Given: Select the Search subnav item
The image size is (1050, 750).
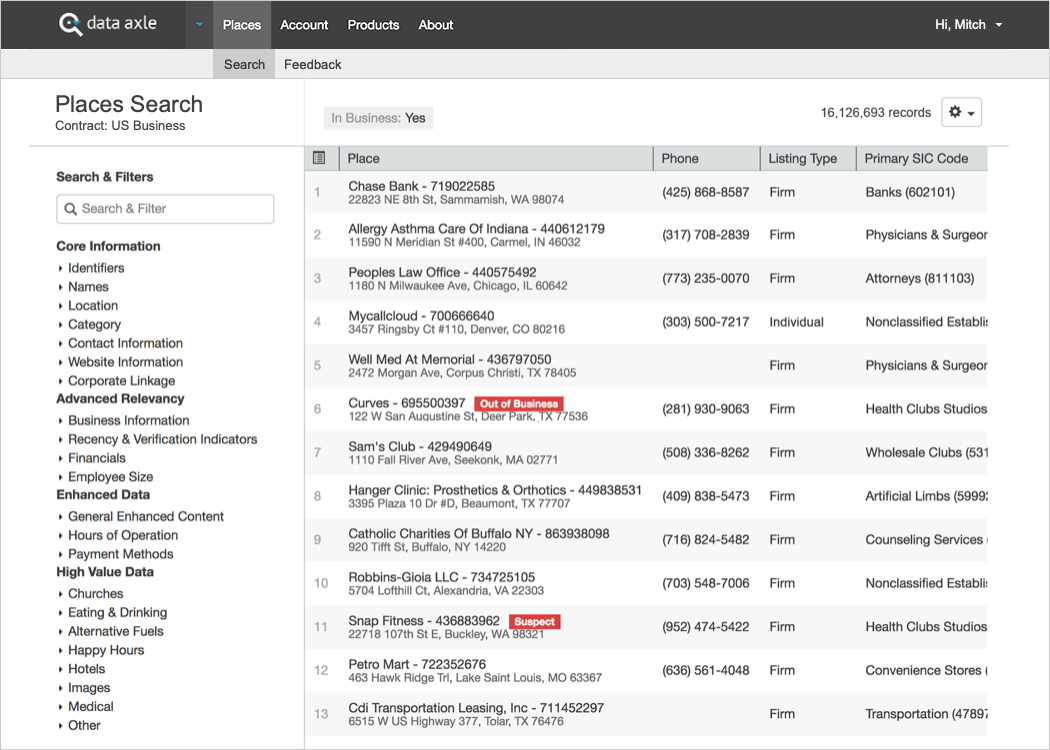Looking at the screenshot, I should click(x=244, y=64).
